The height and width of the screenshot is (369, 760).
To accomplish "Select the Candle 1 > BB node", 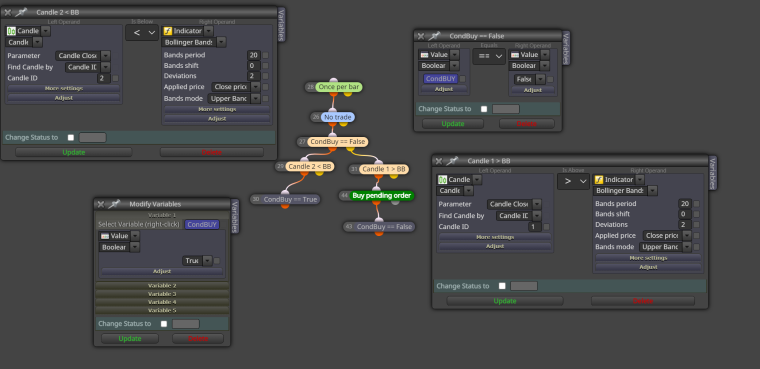I will [384, 169].
